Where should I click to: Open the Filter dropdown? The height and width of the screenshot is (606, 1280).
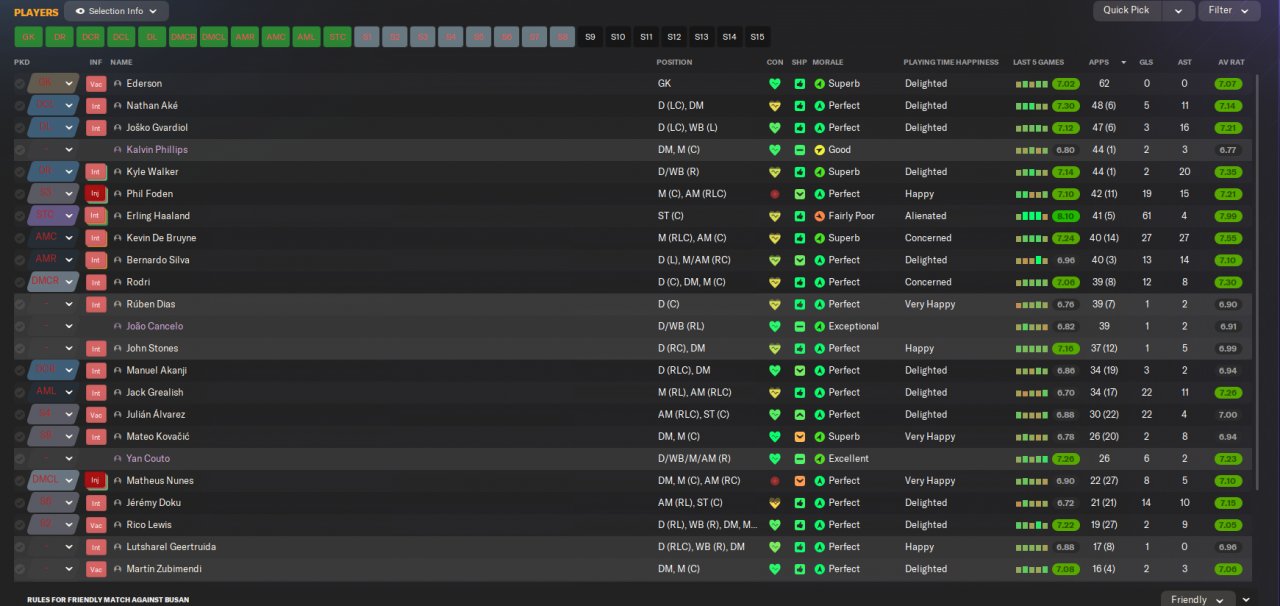(1228, 10)
